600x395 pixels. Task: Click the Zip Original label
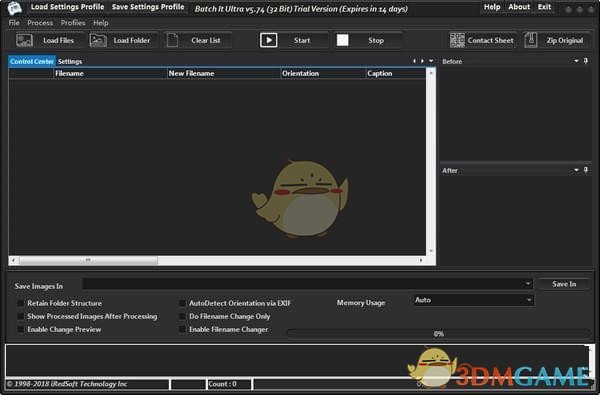(x=565, y=40)
